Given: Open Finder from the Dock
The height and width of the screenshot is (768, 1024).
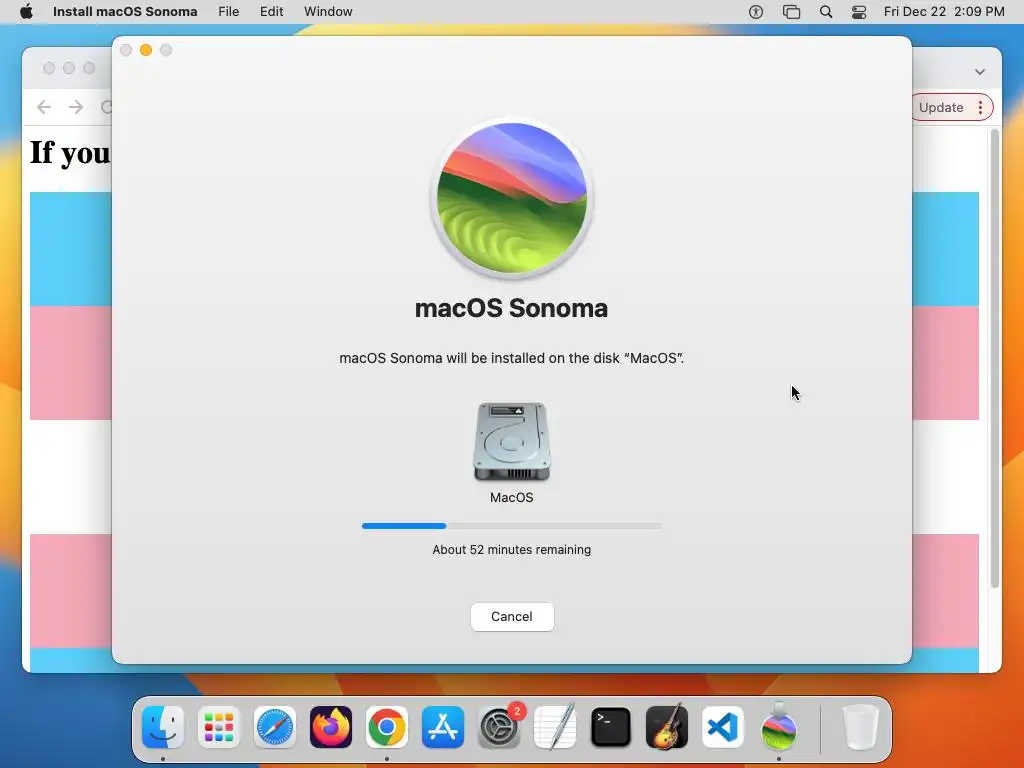Looking at the screenshot, I should tap(163, 727).
